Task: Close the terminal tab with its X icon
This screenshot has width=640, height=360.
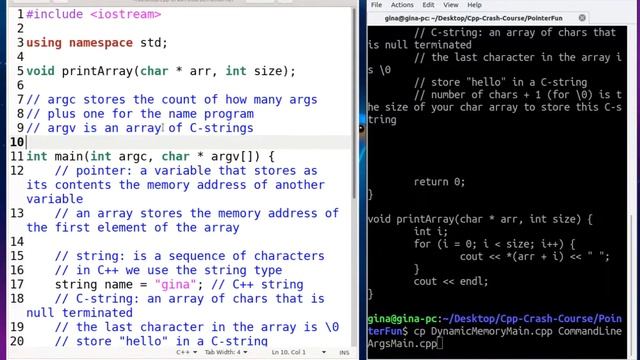Action: (582, 18)
